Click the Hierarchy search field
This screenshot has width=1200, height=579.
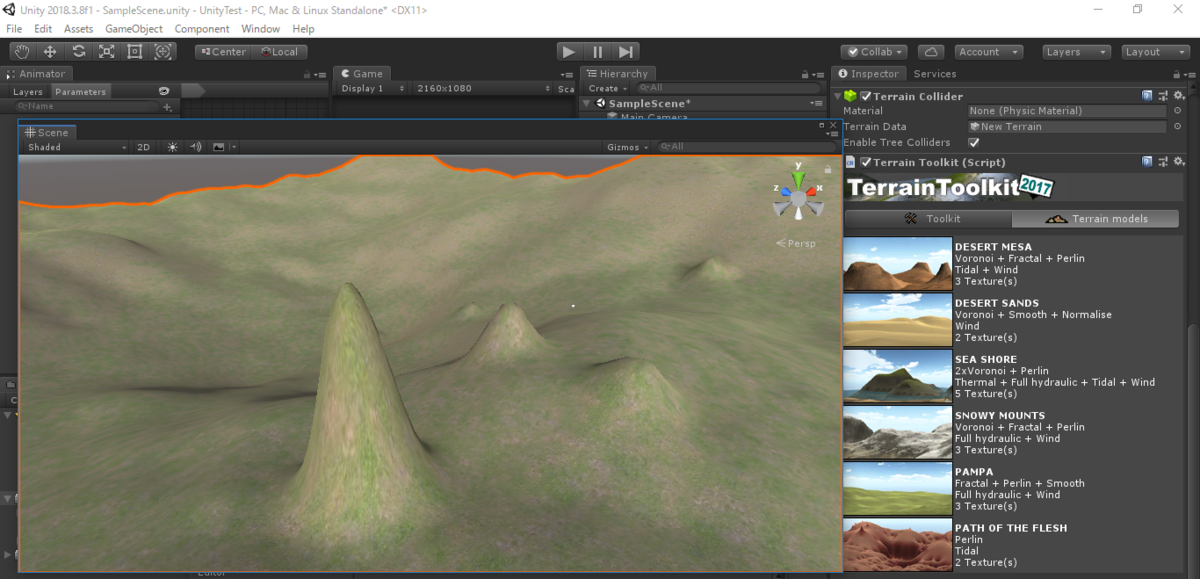[728, 89]
